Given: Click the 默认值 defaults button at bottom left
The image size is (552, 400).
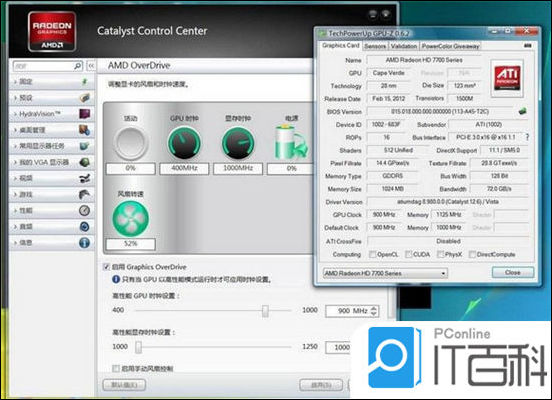Looking at the screenshot, I should 124,385.
